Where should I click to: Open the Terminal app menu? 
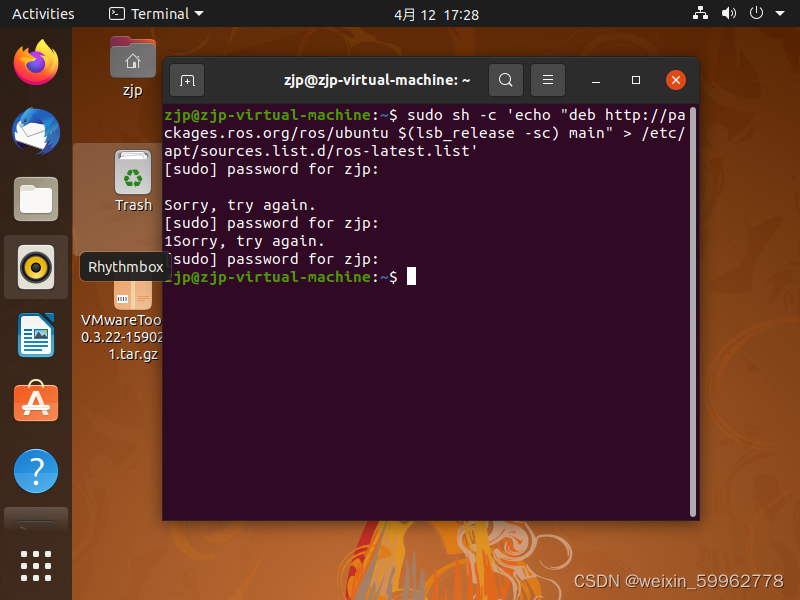pos(156,14)
